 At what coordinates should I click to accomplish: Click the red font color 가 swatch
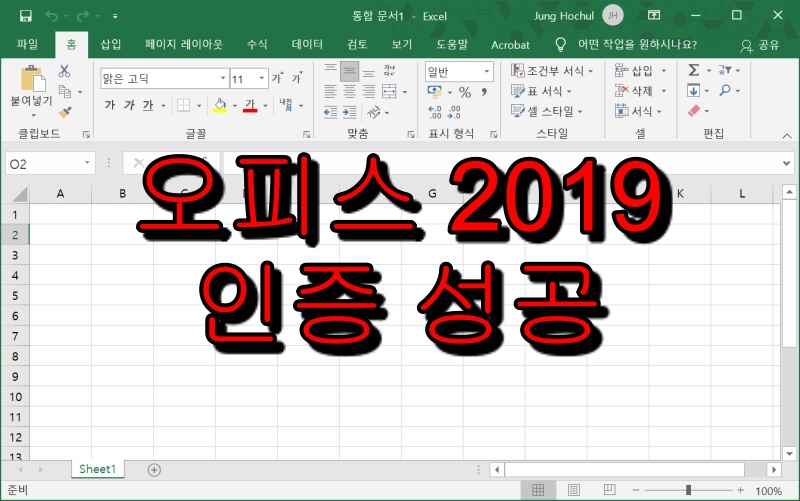pyautogui.click(x=250, y=106)
